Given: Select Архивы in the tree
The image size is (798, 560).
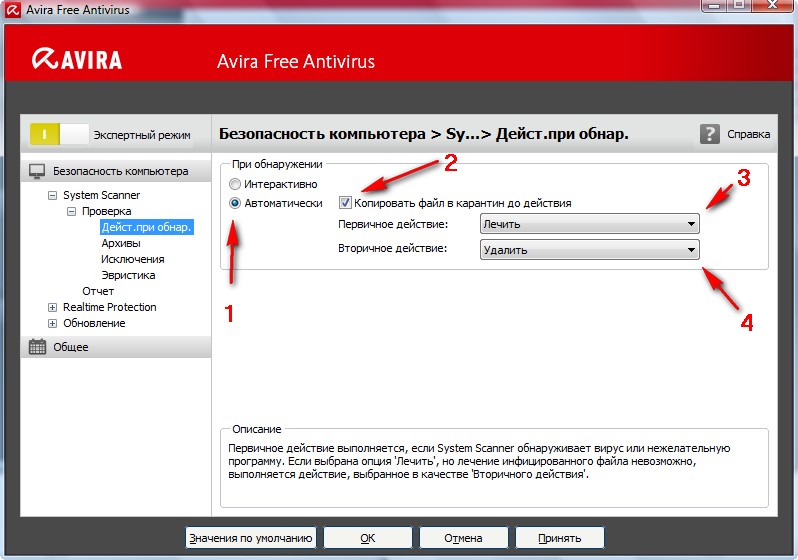Looking at the screenshot, I should pos(121,243).
